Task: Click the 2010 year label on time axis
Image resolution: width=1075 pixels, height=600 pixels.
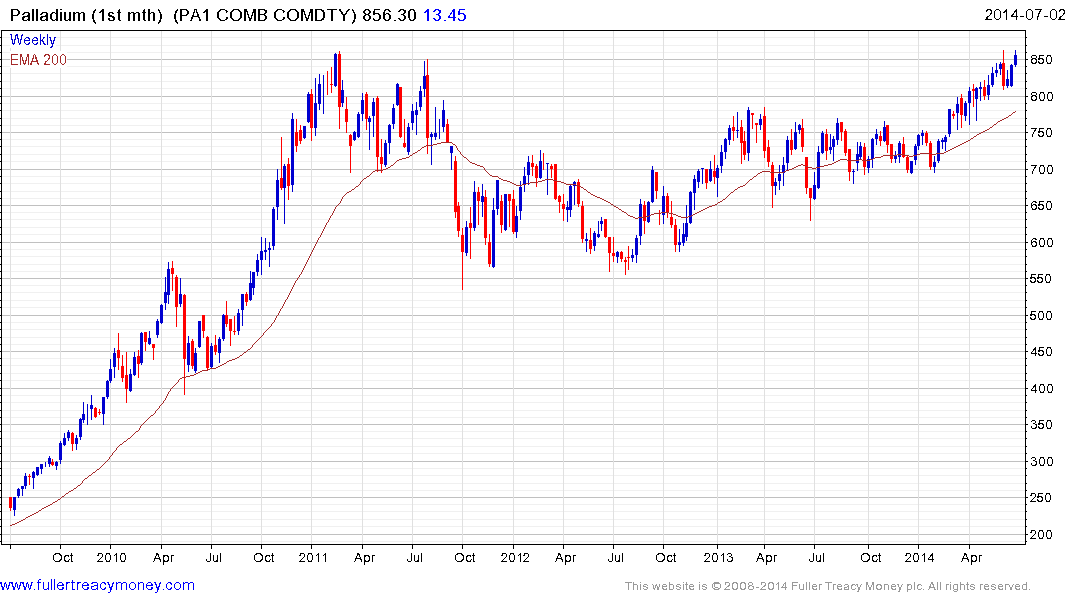Action: 111,557
